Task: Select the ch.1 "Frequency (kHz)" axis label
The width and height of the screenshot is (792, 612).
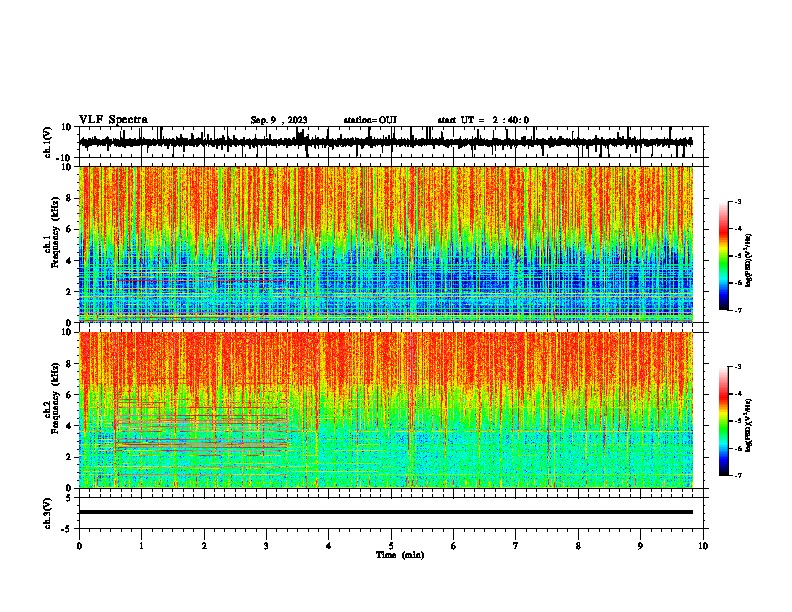Action: click(55, 232)
